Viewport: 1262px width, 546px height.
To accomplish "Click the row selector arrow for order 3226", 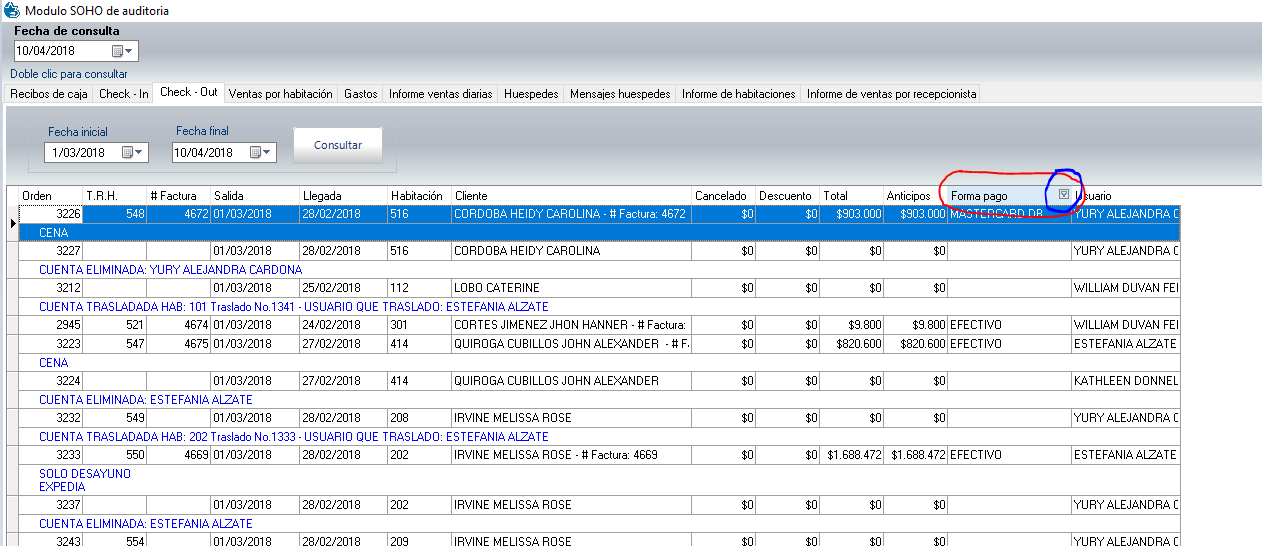I will tap(13, 223).
